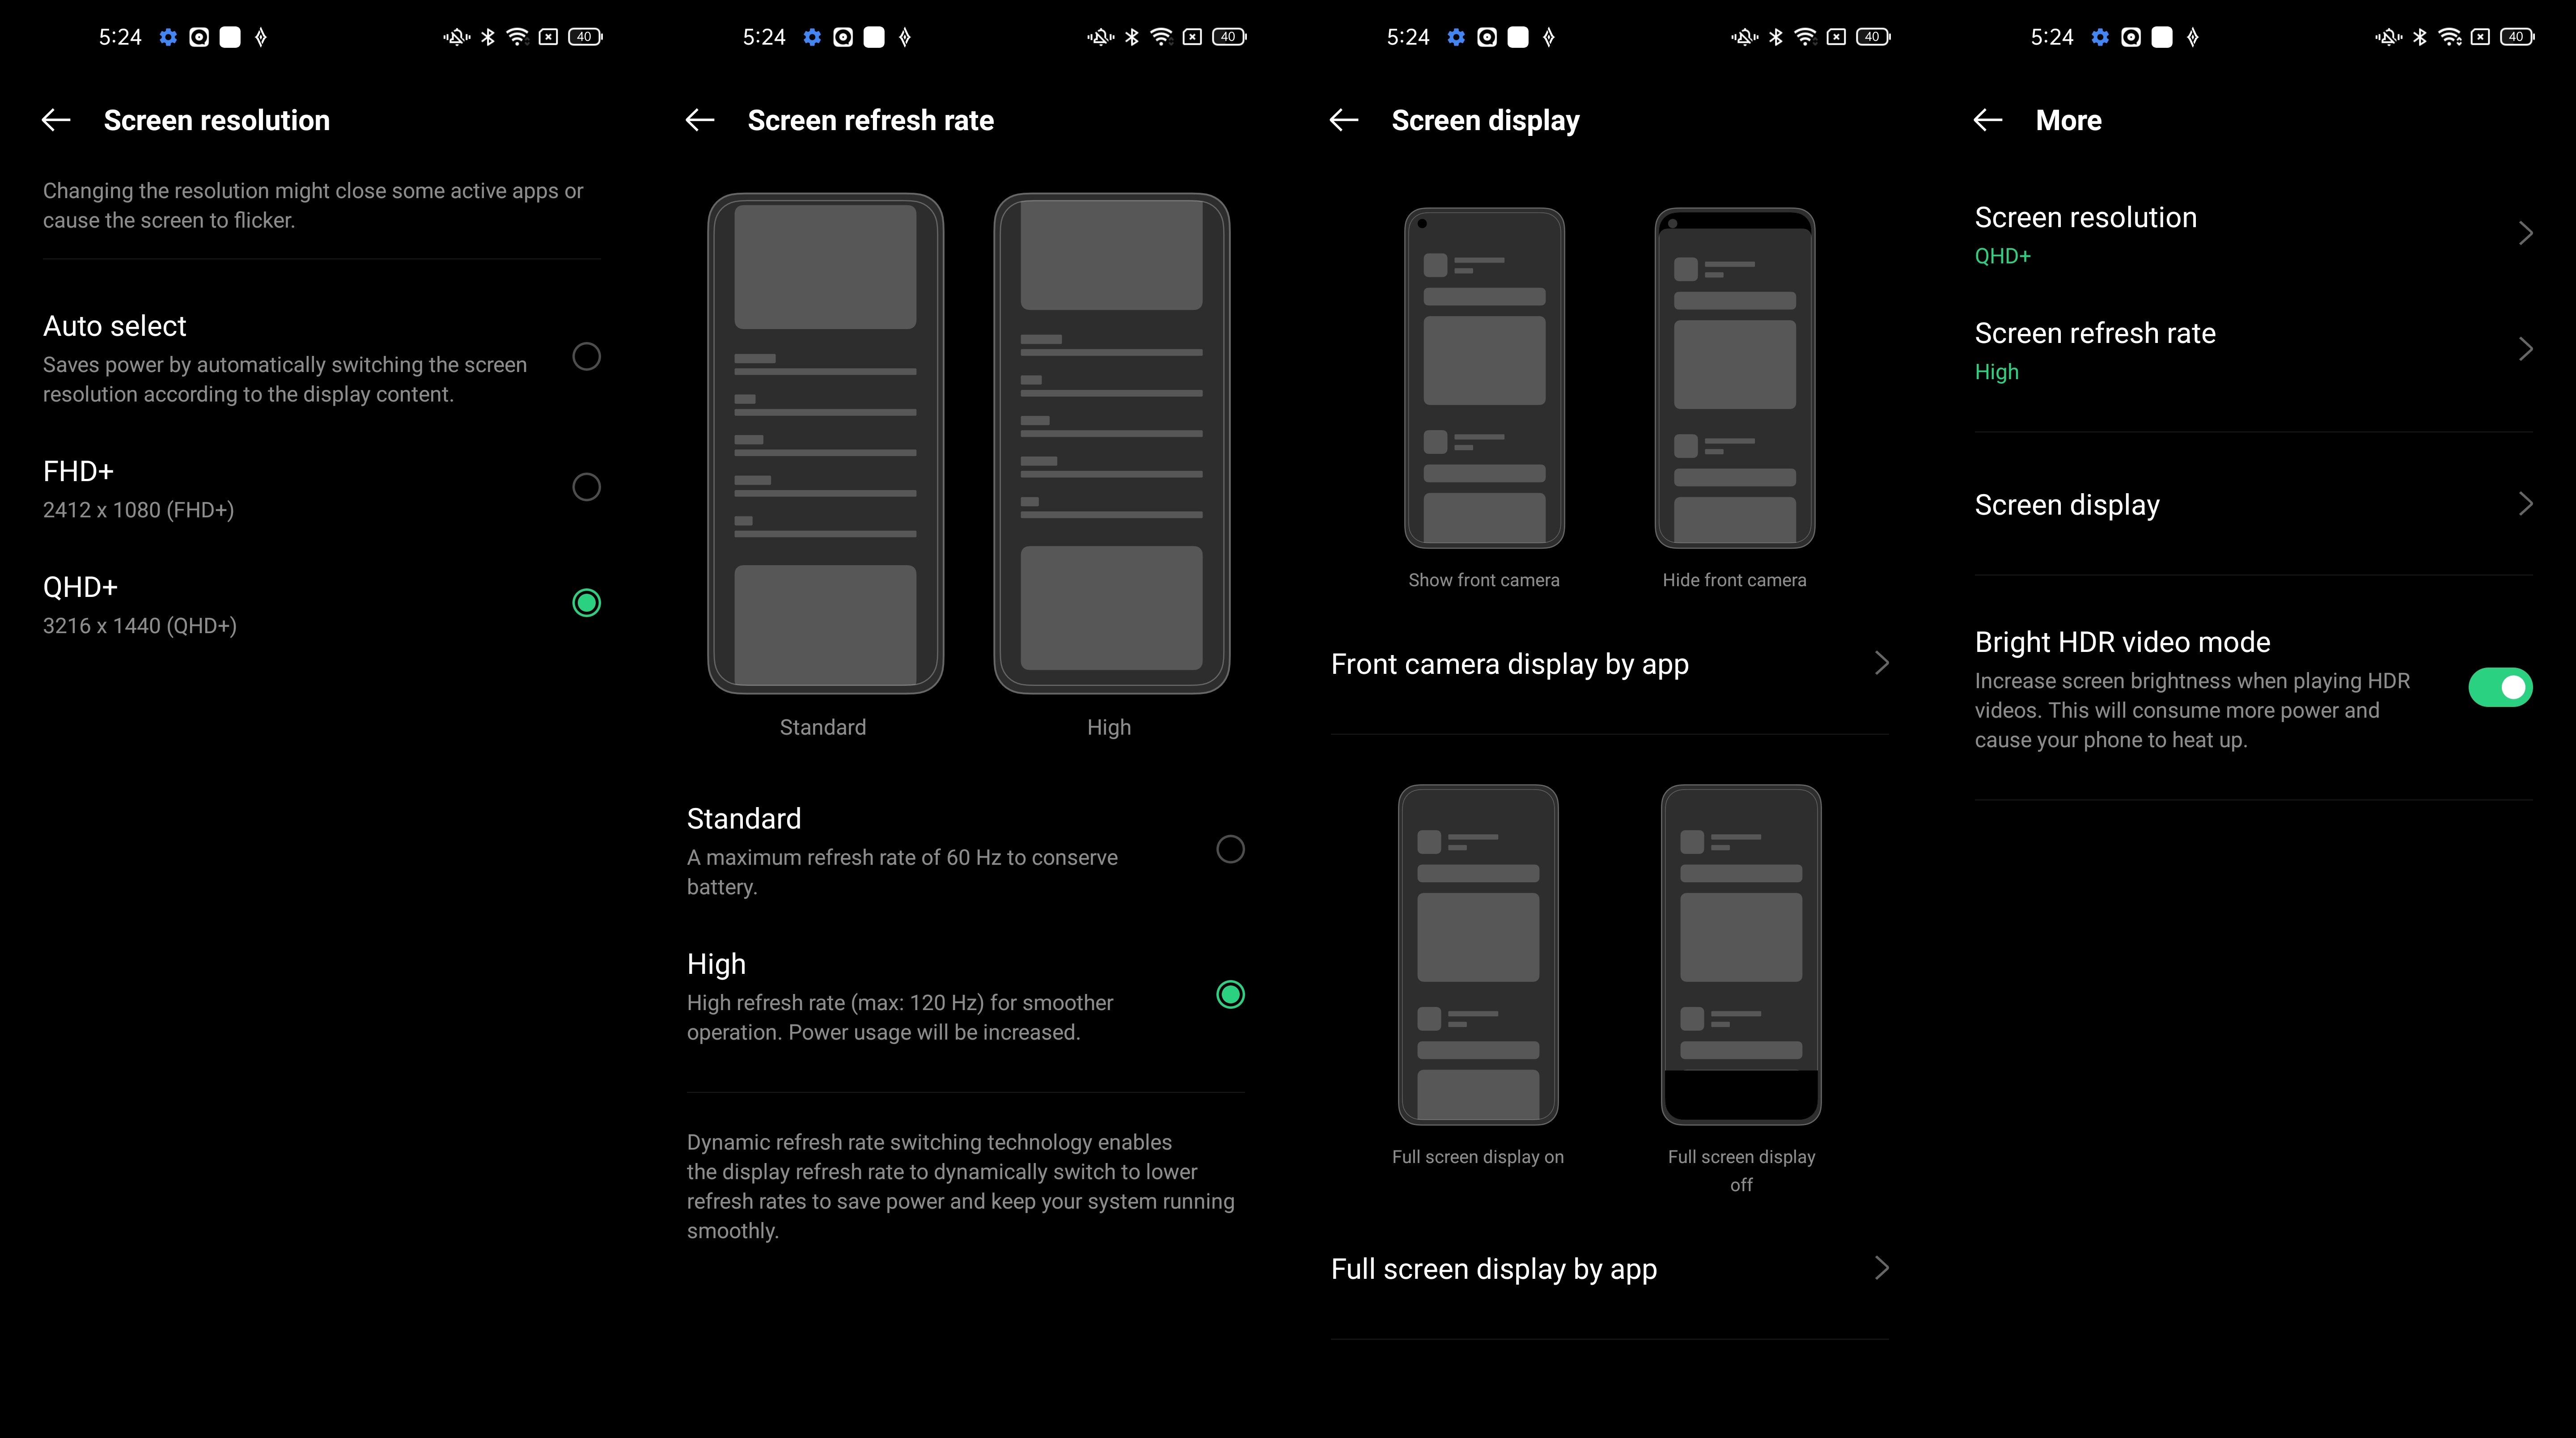Open the Screen refresh rate chevron on More page

(x=2525, y=349)
